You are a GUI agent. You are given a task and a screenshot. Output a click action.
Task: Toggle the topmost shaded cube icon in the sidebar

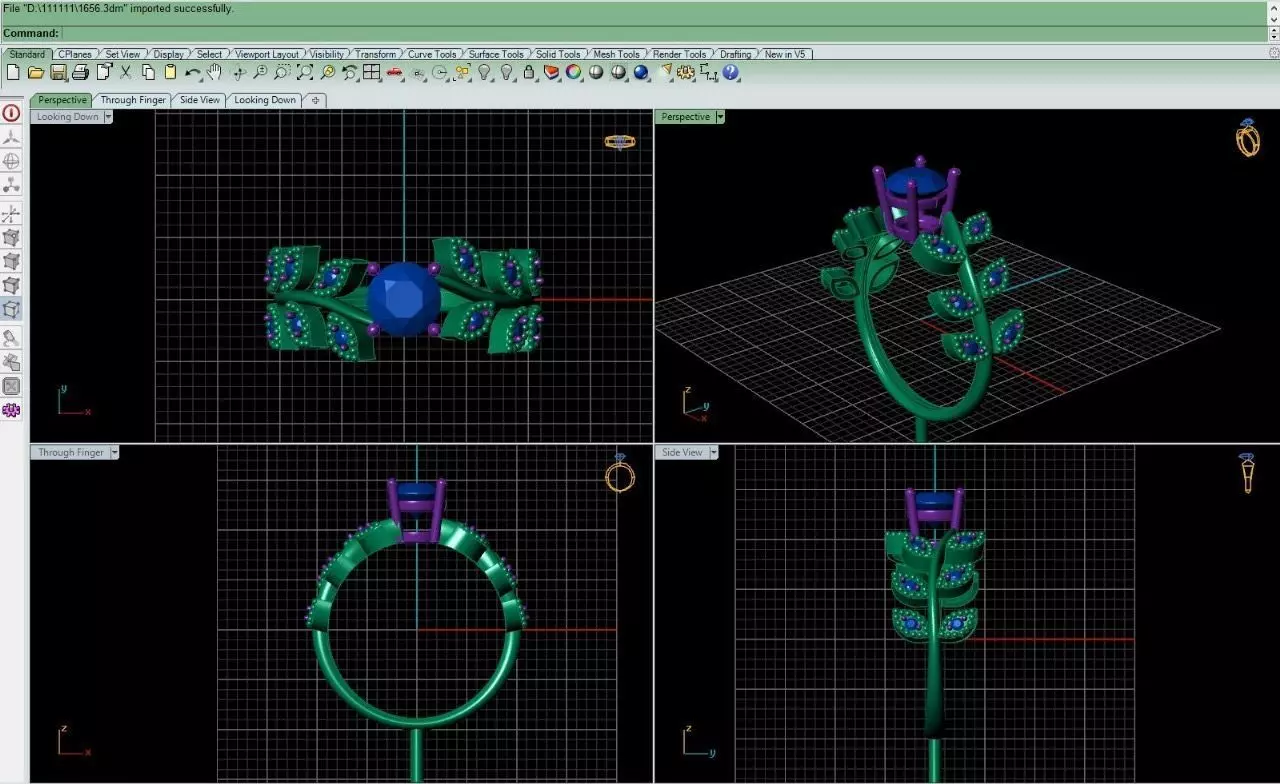tap(11, 238)
